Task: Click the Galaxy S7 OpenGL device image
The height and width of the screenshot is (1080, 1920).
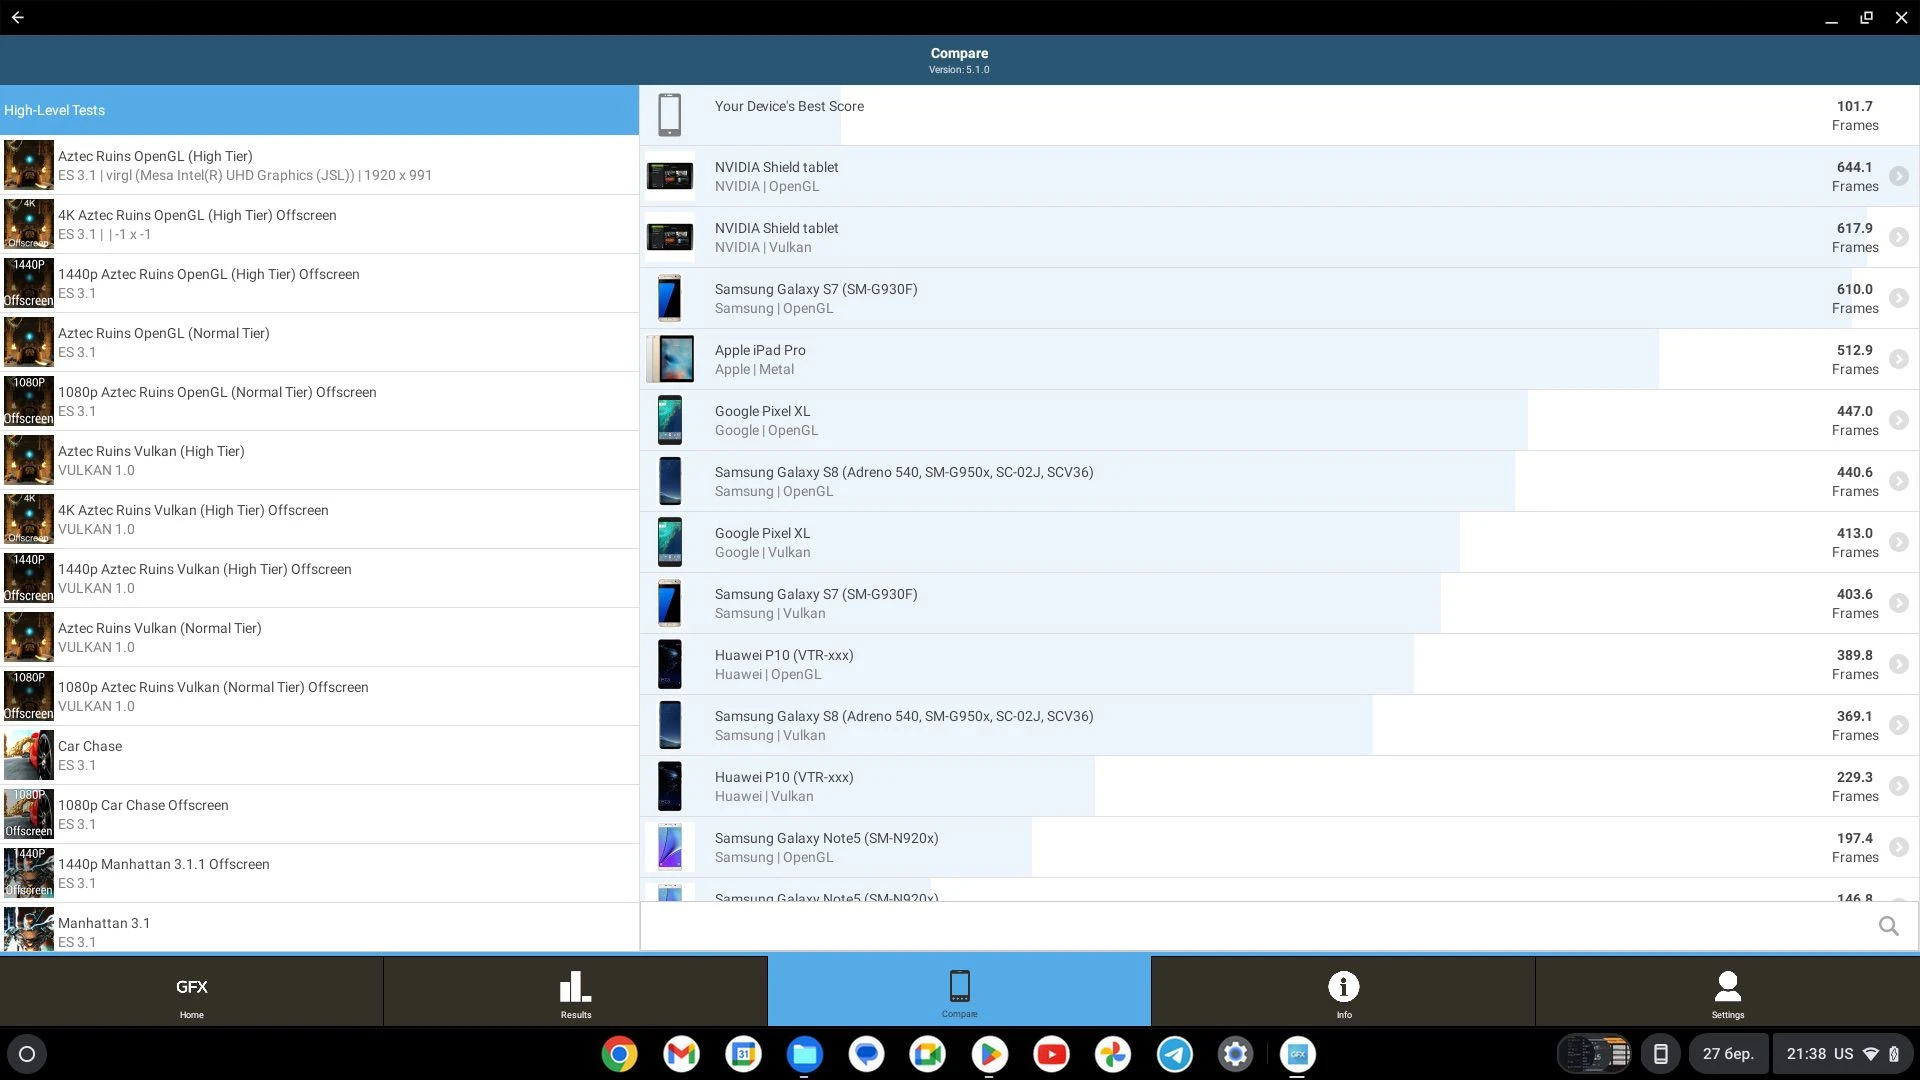Action: [670, 298]
